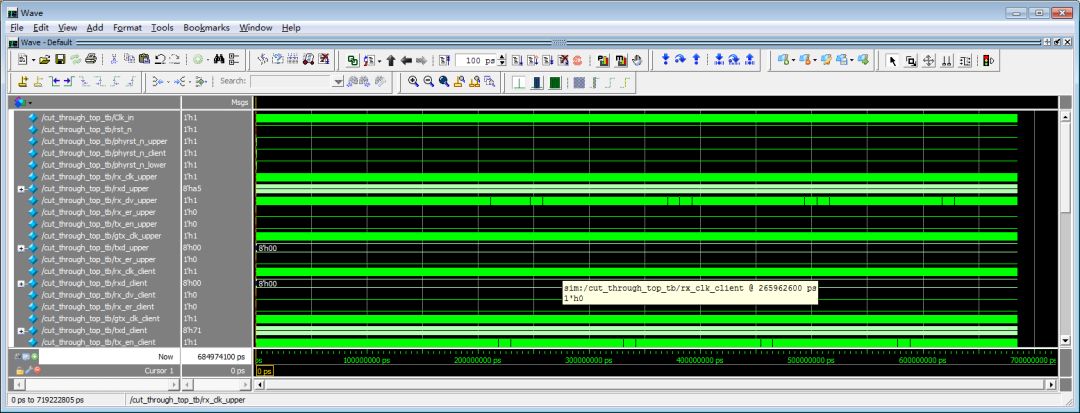Click the Open file folder icon

tap(45, 60)
